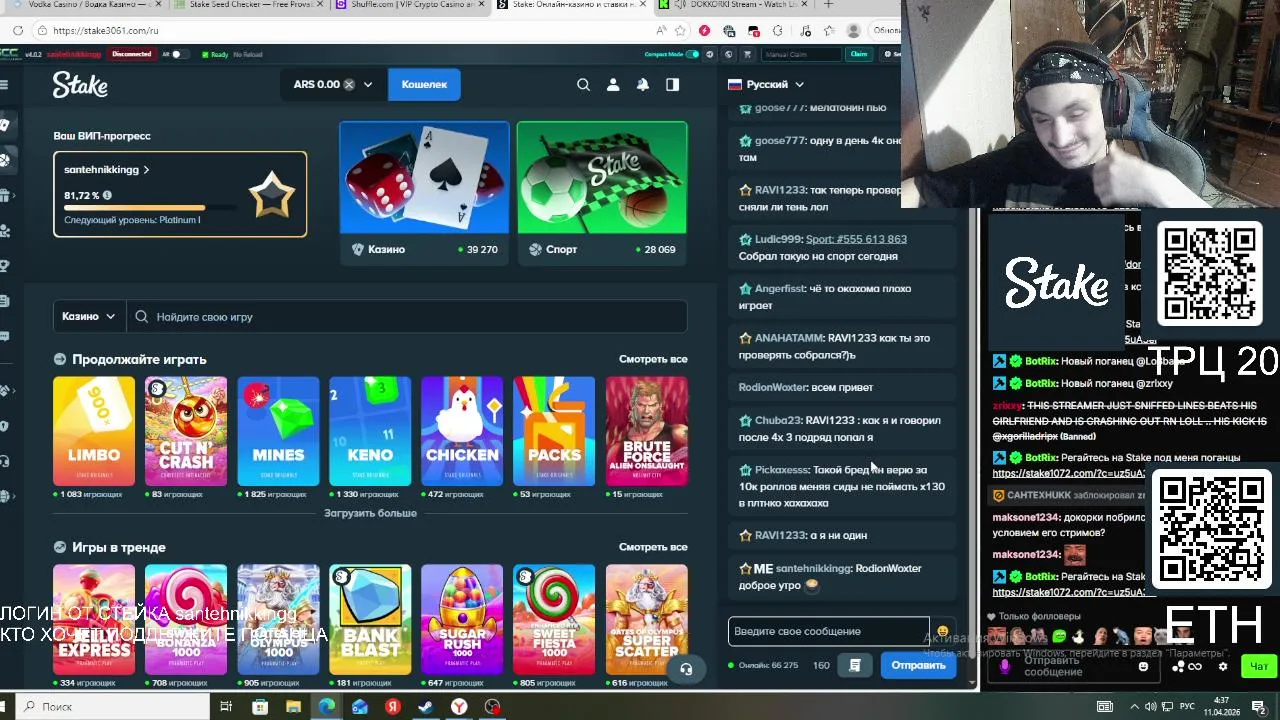
Task: Focus the Введите свое сообщение chat input
Action: click(x=829, y=631)
